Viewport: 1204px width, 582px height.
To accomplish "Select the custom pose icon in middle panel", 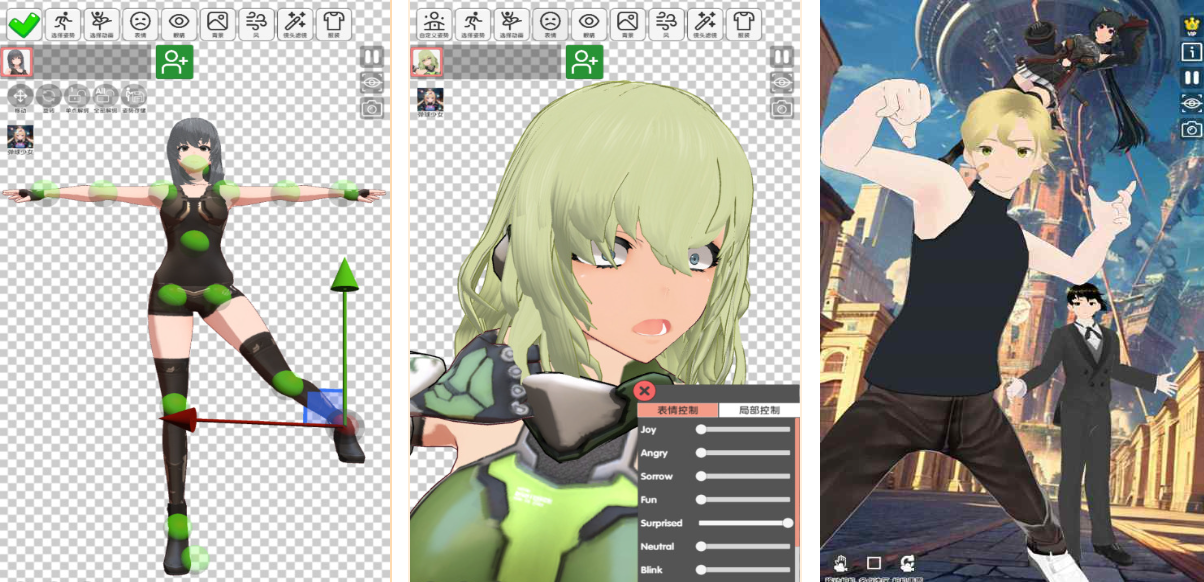I will point(433,23).
